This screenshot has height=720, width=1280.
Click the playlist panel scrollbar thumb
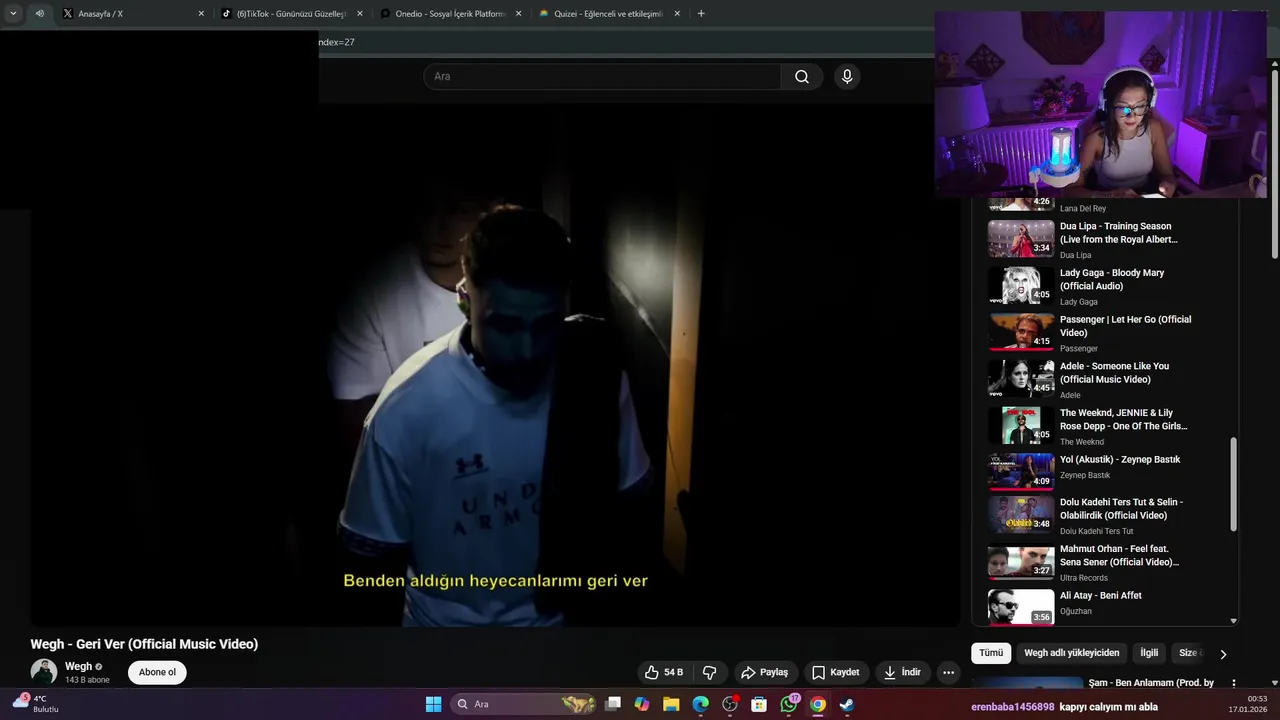coord(1233,485)
